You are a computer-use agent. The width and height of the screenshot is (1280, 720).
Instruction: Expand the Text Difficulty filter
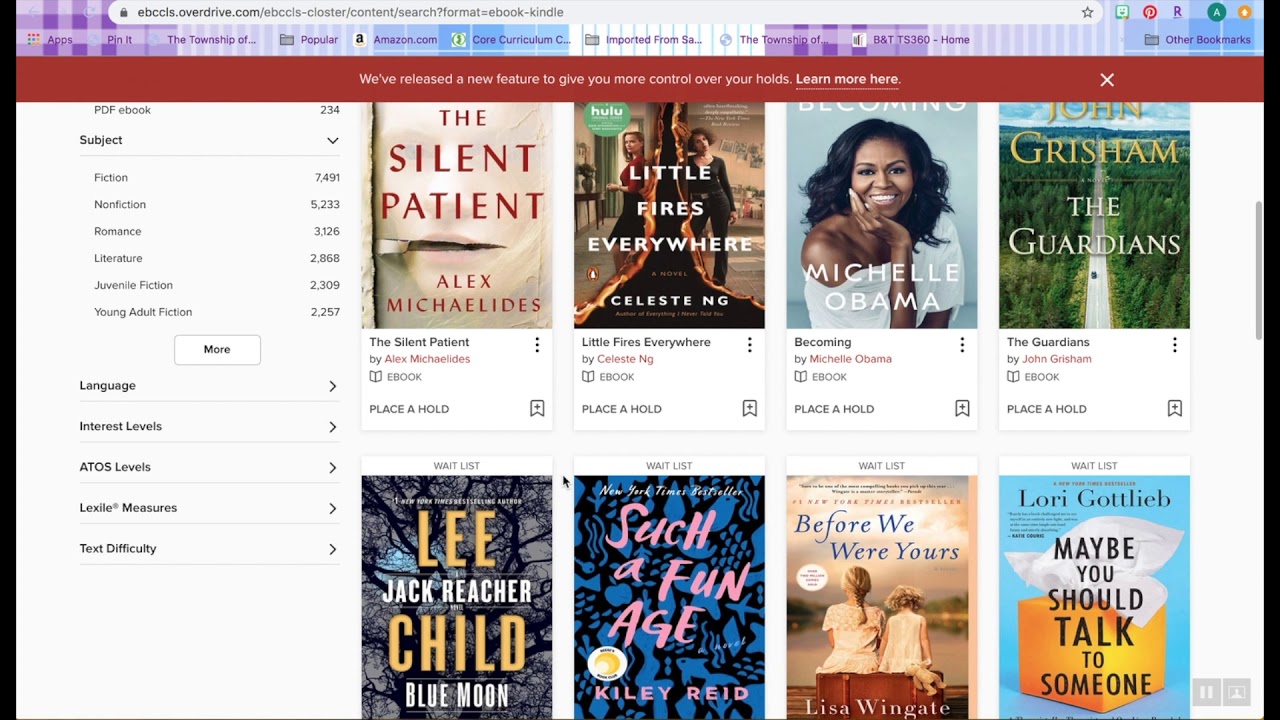[x=210, y=549]
